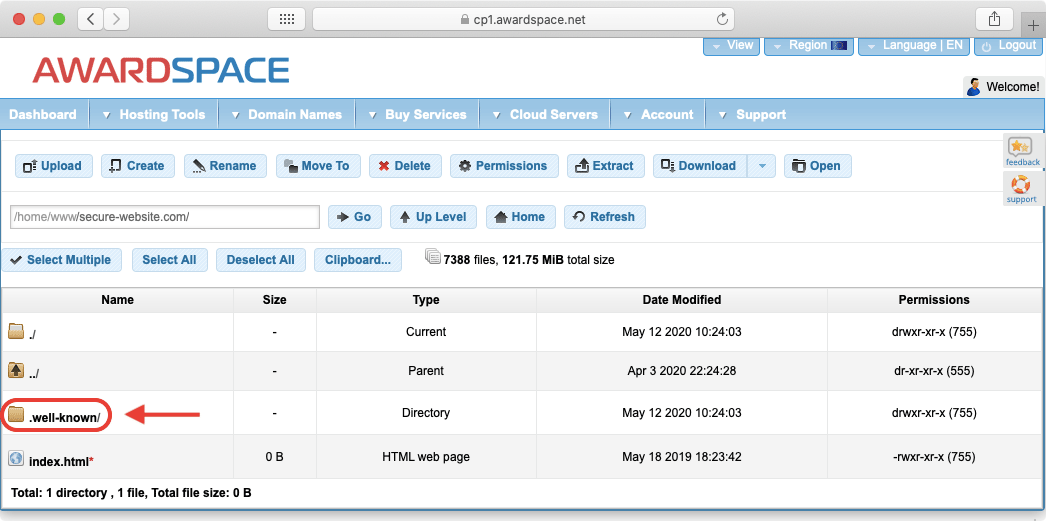Open the feedback side widget
This screenshot has height=521, width=1046.
click(1022, 151)
